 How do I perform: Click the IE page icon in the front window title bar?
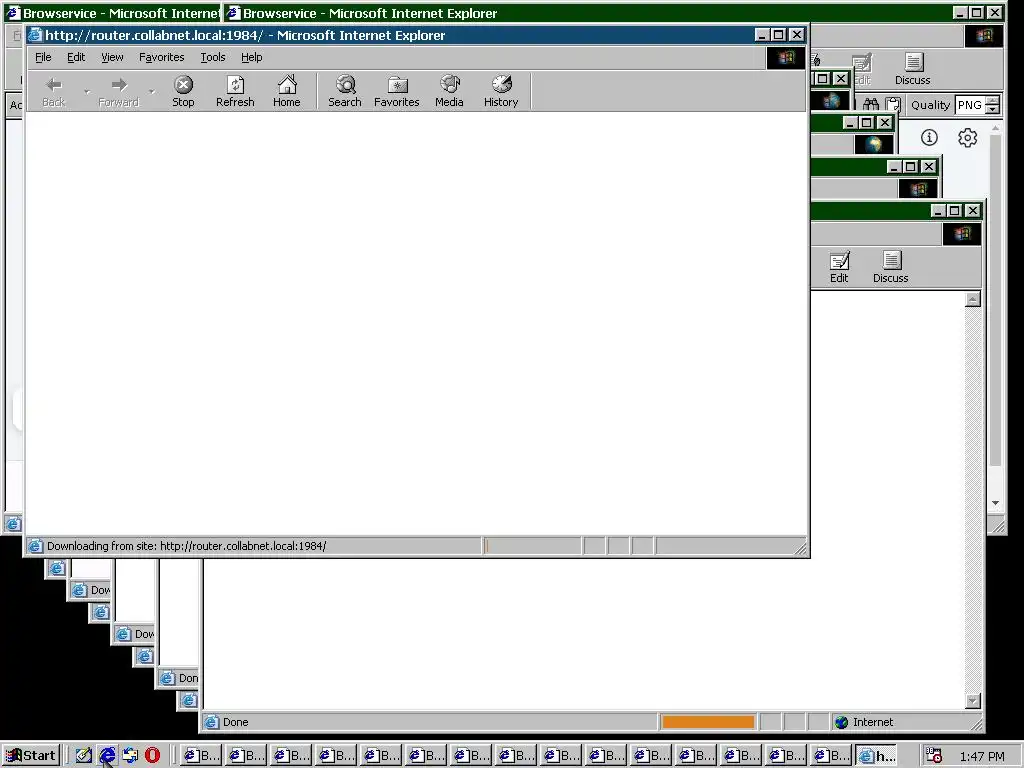pyautogui.click(x=35, y=35)
